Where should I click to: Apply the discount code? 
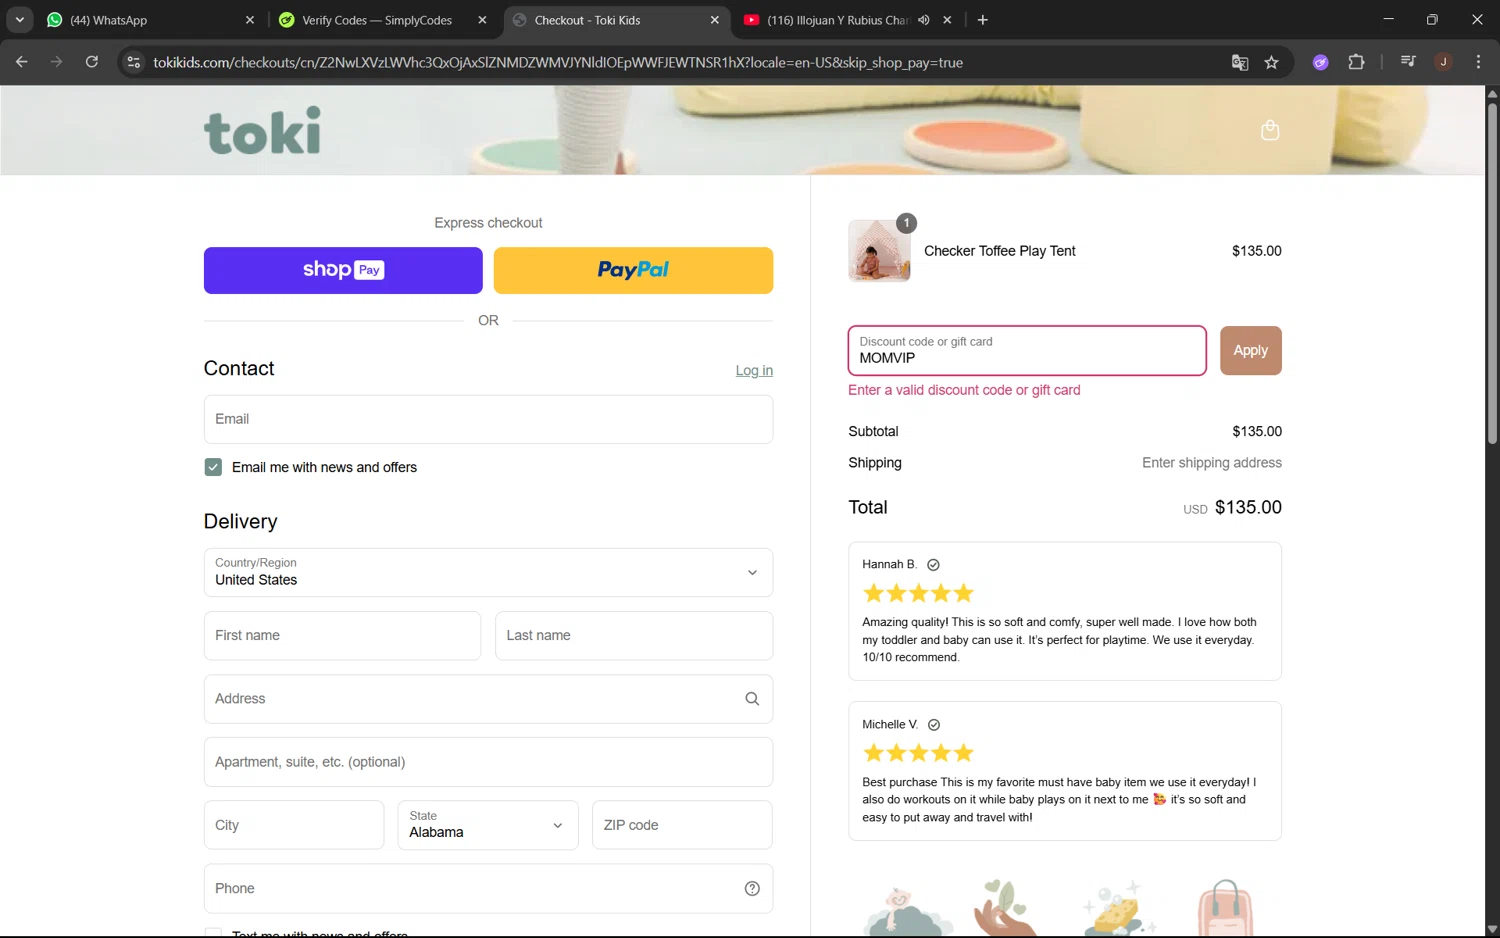1250,350
